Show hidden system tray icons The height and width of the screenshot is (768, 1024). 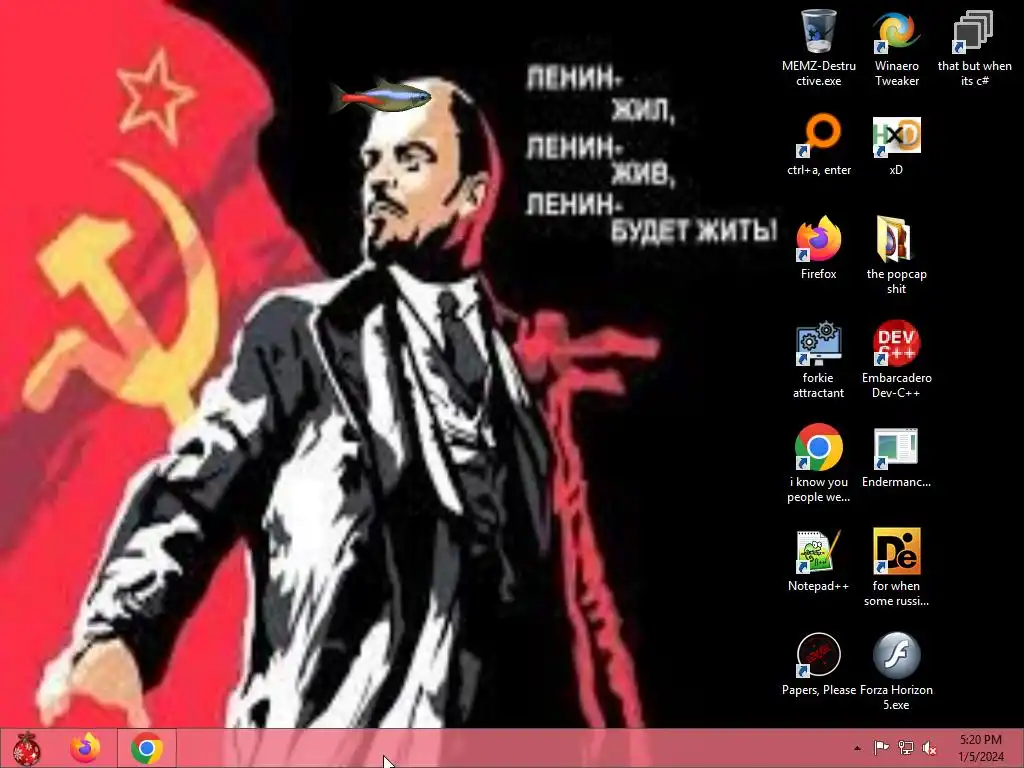coord(857,748)
